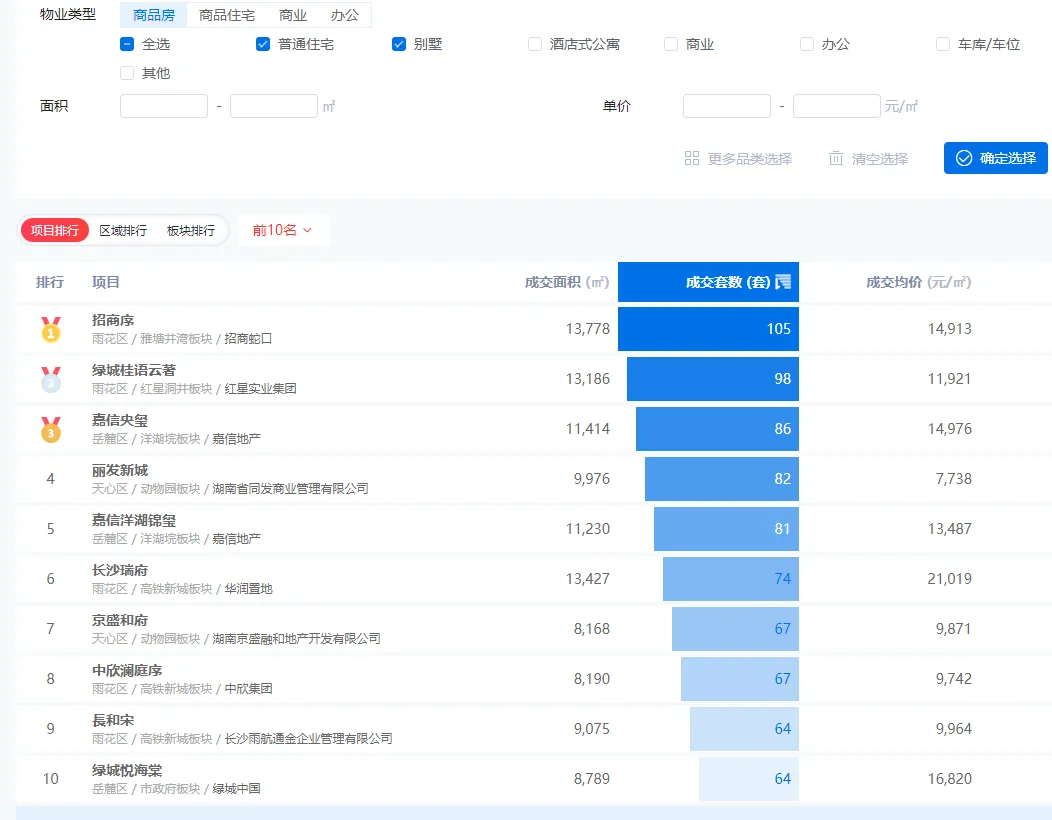This screenshot has height=820, width=1052.
Task: Click 中欣集团 developer text
Action: point(248,688)
